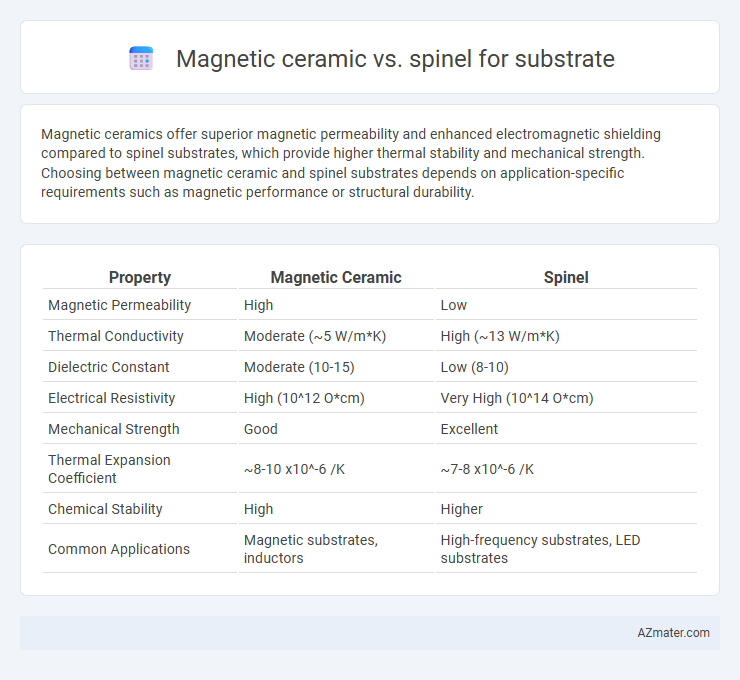Click 'Very High (10^14 O*cm)' cell

517,398
